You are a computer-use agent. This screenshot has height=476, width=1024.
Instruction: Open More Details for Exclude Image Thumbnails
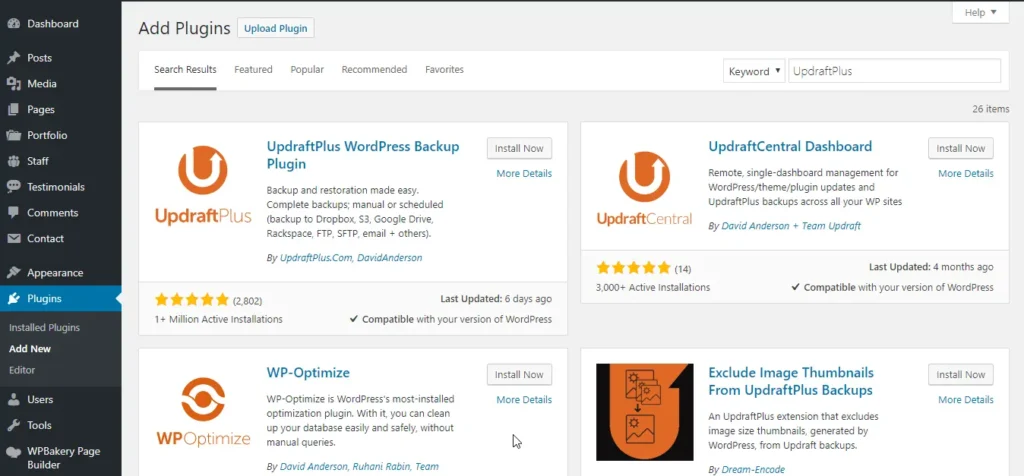coord(966,400)
